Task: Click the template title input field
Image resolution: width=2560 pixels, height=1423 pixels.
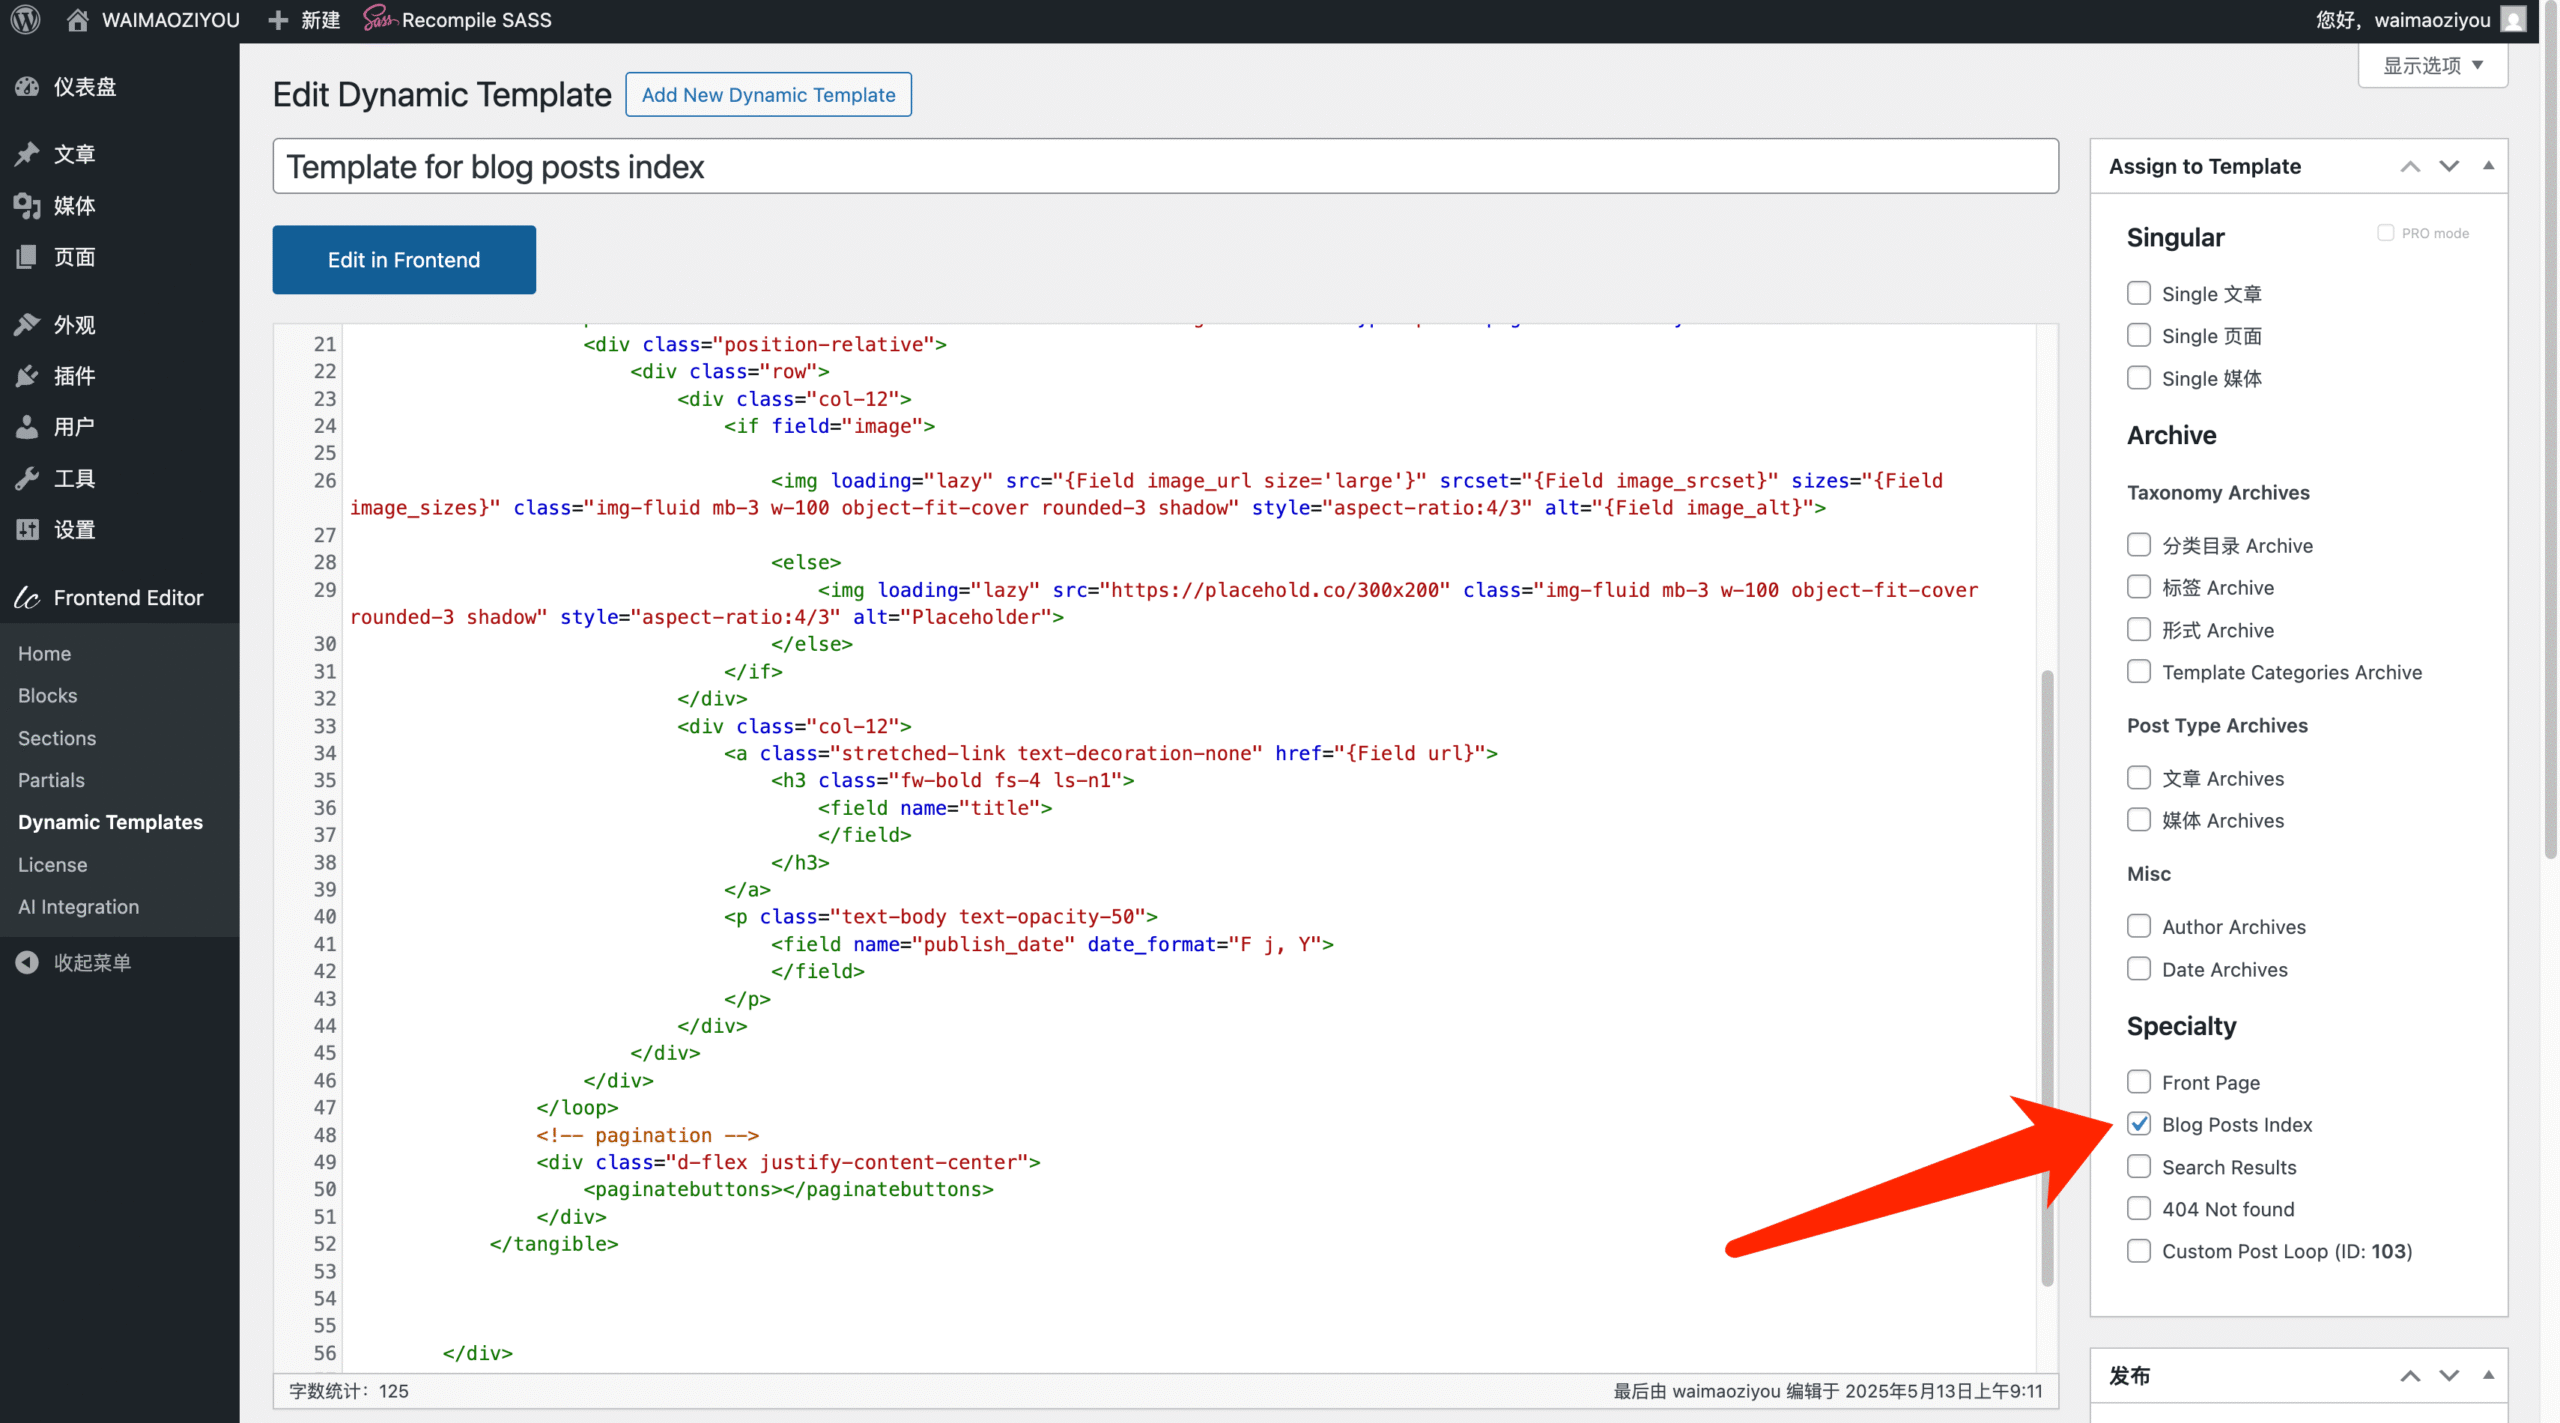Action: (x=1165, y=167)
